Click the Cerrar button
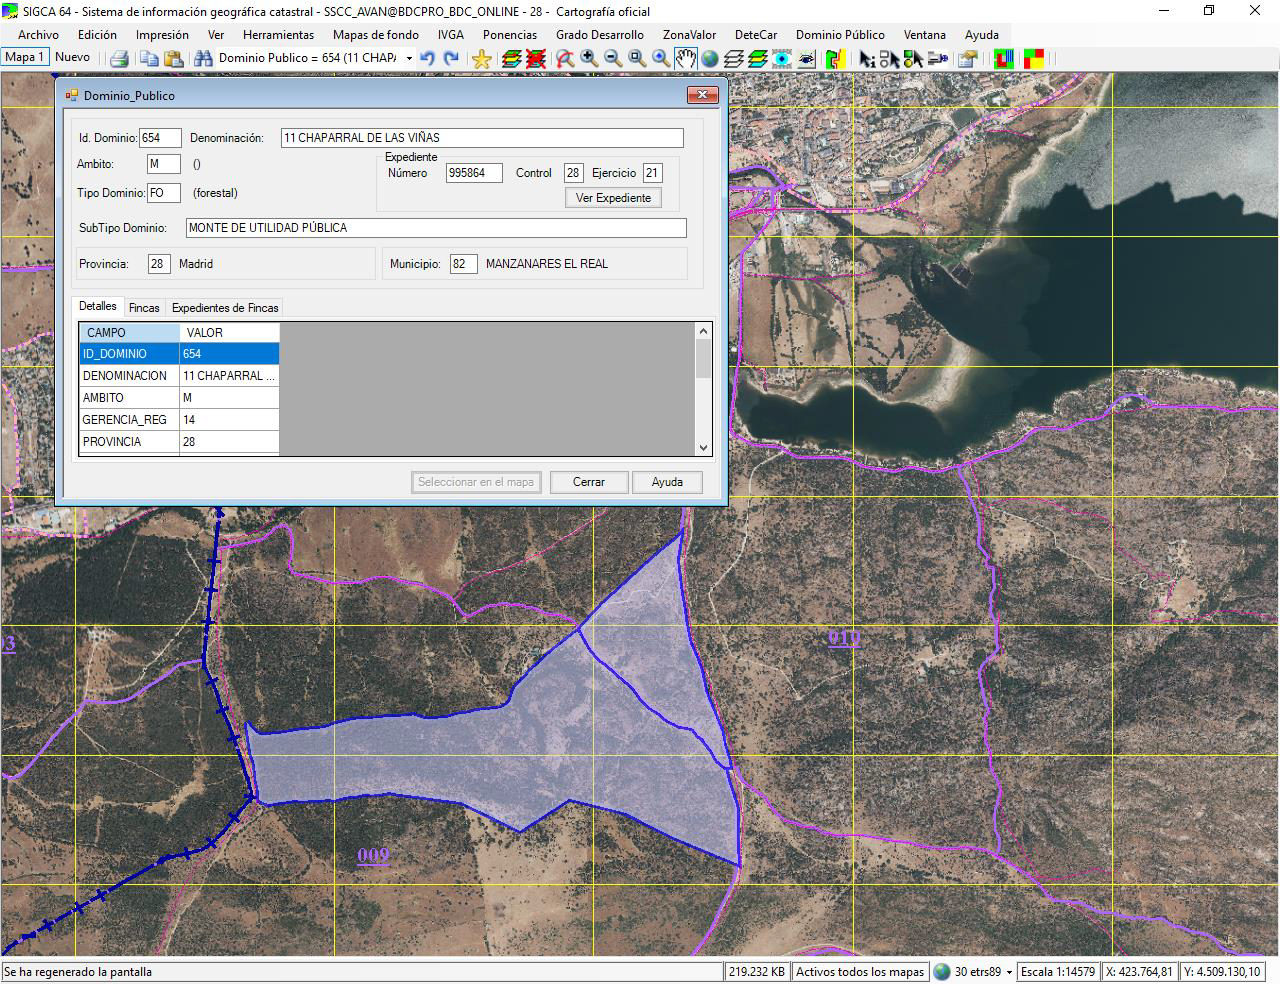 [x=588, y=482]
